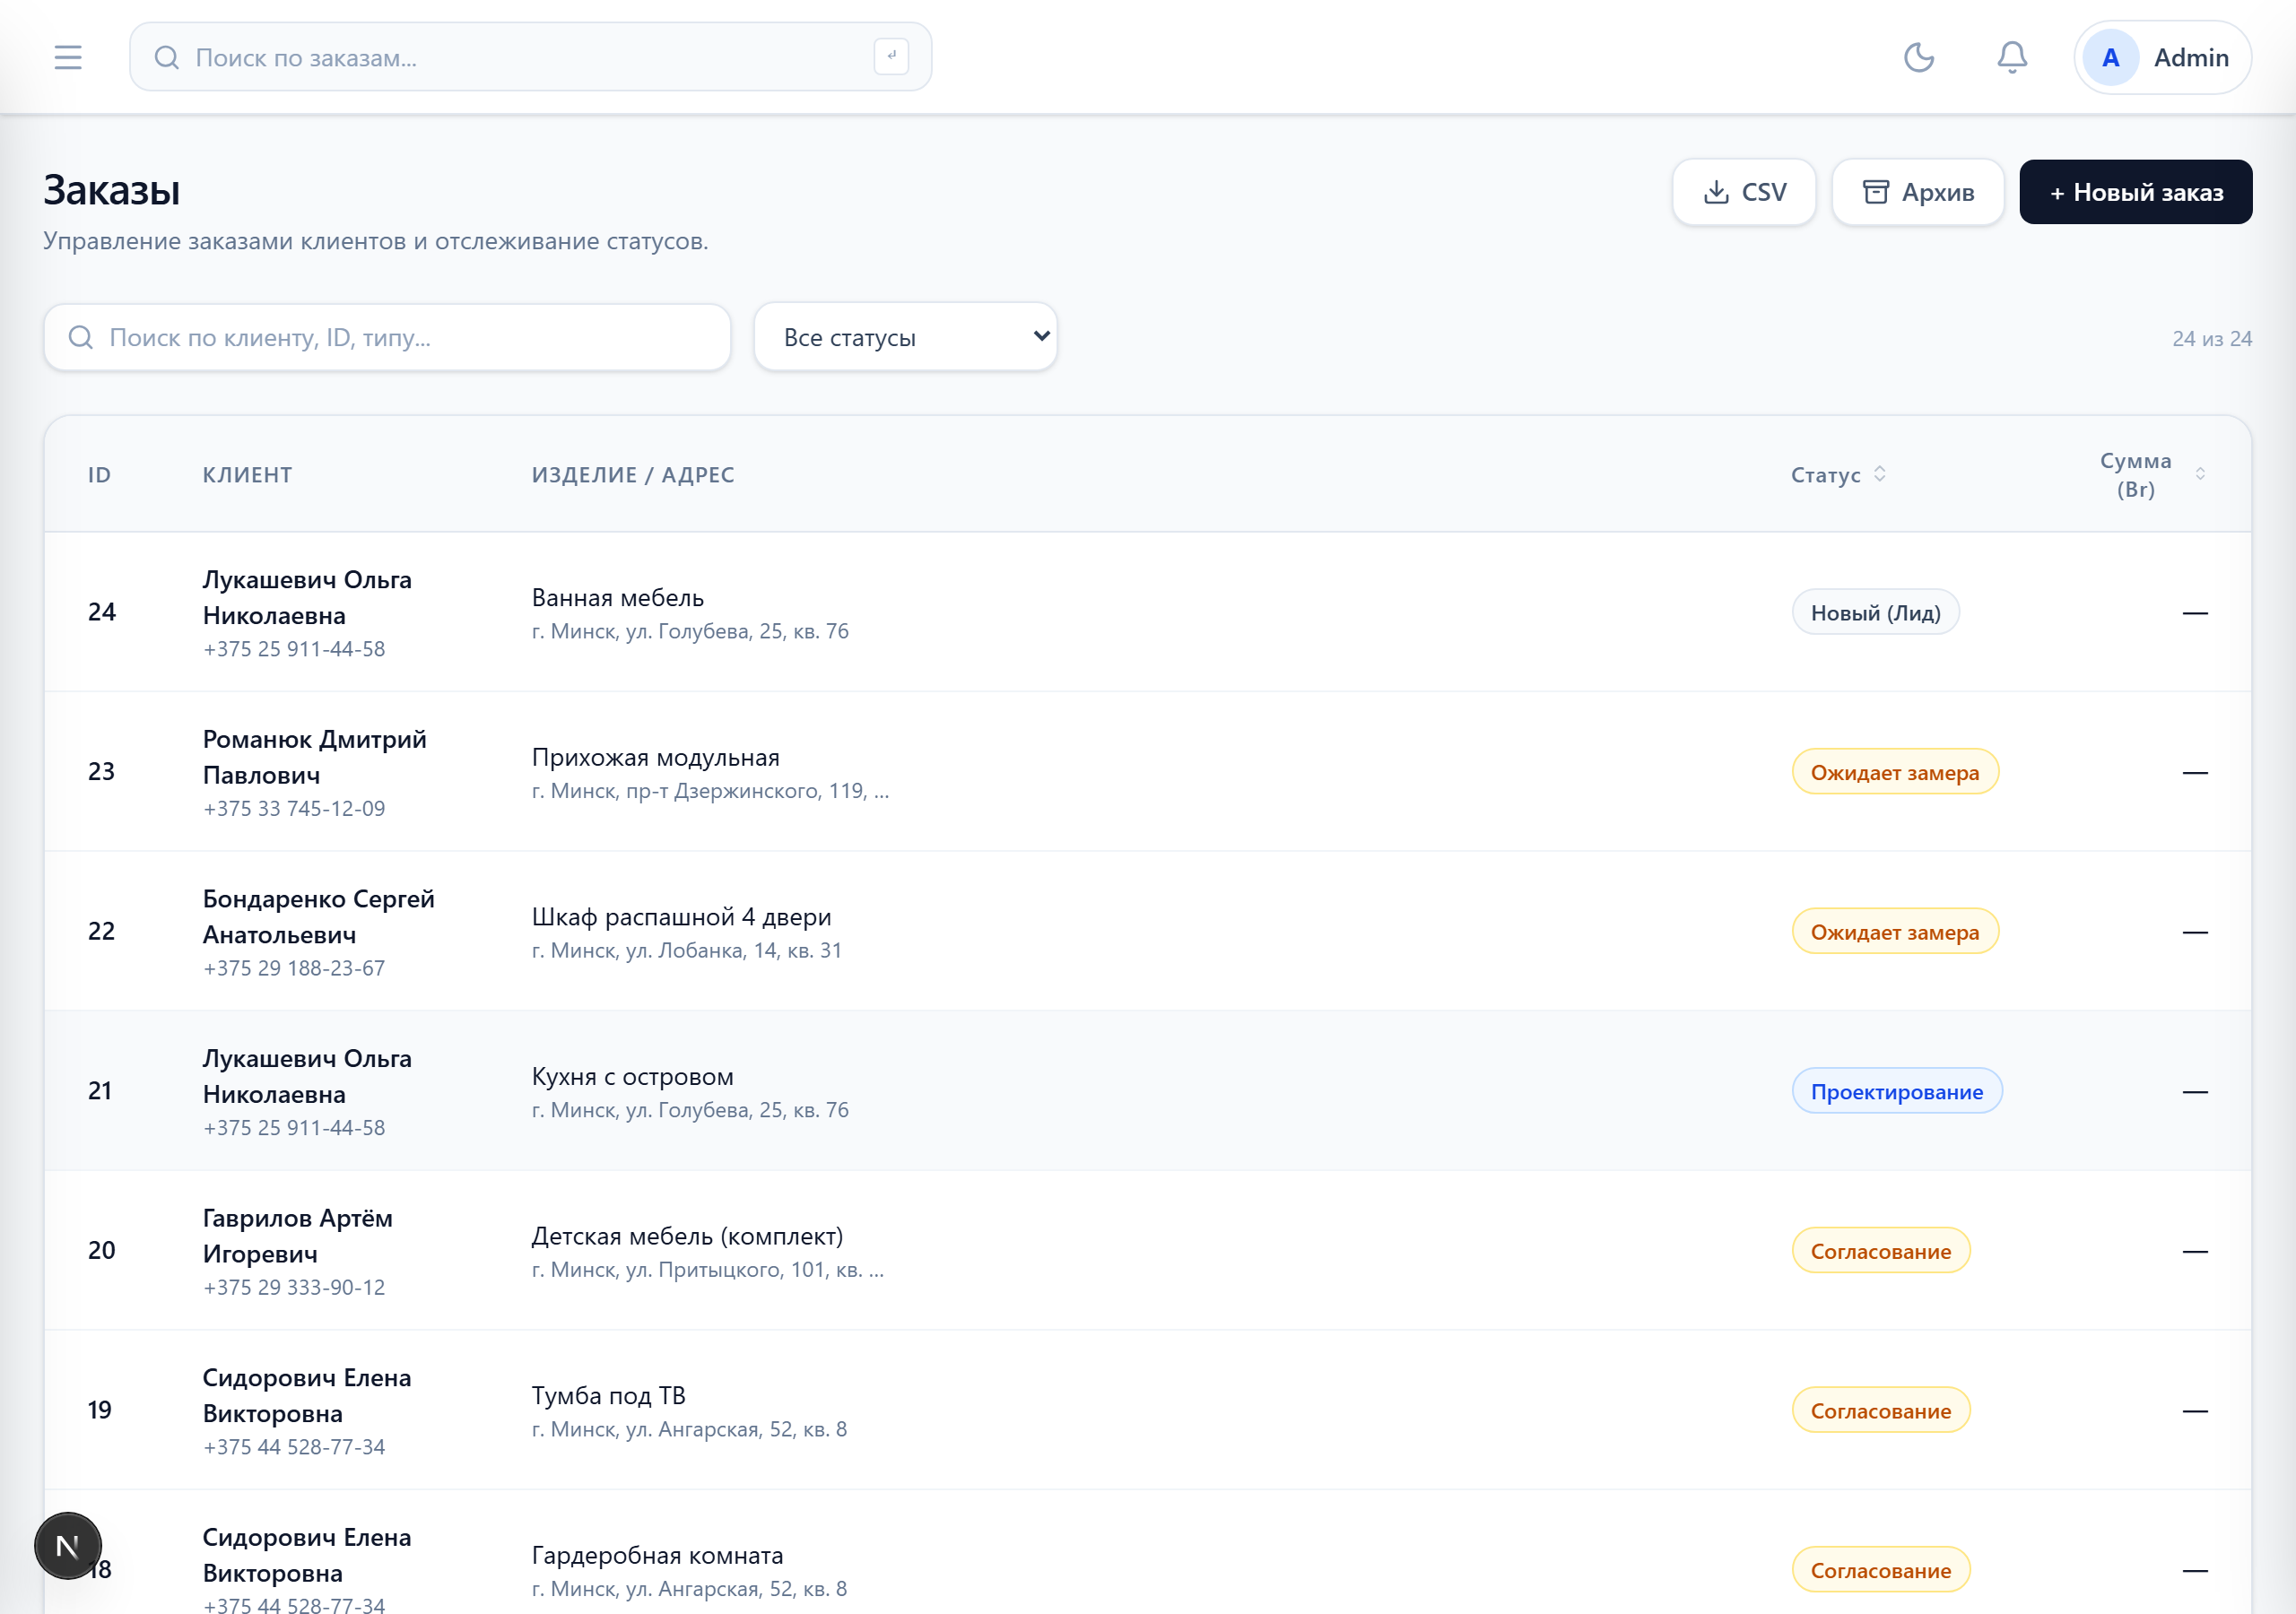Viewport: 2296px width, 1614px height.
Task: Focus the client, ID, type search field
Action: point(387,338)
